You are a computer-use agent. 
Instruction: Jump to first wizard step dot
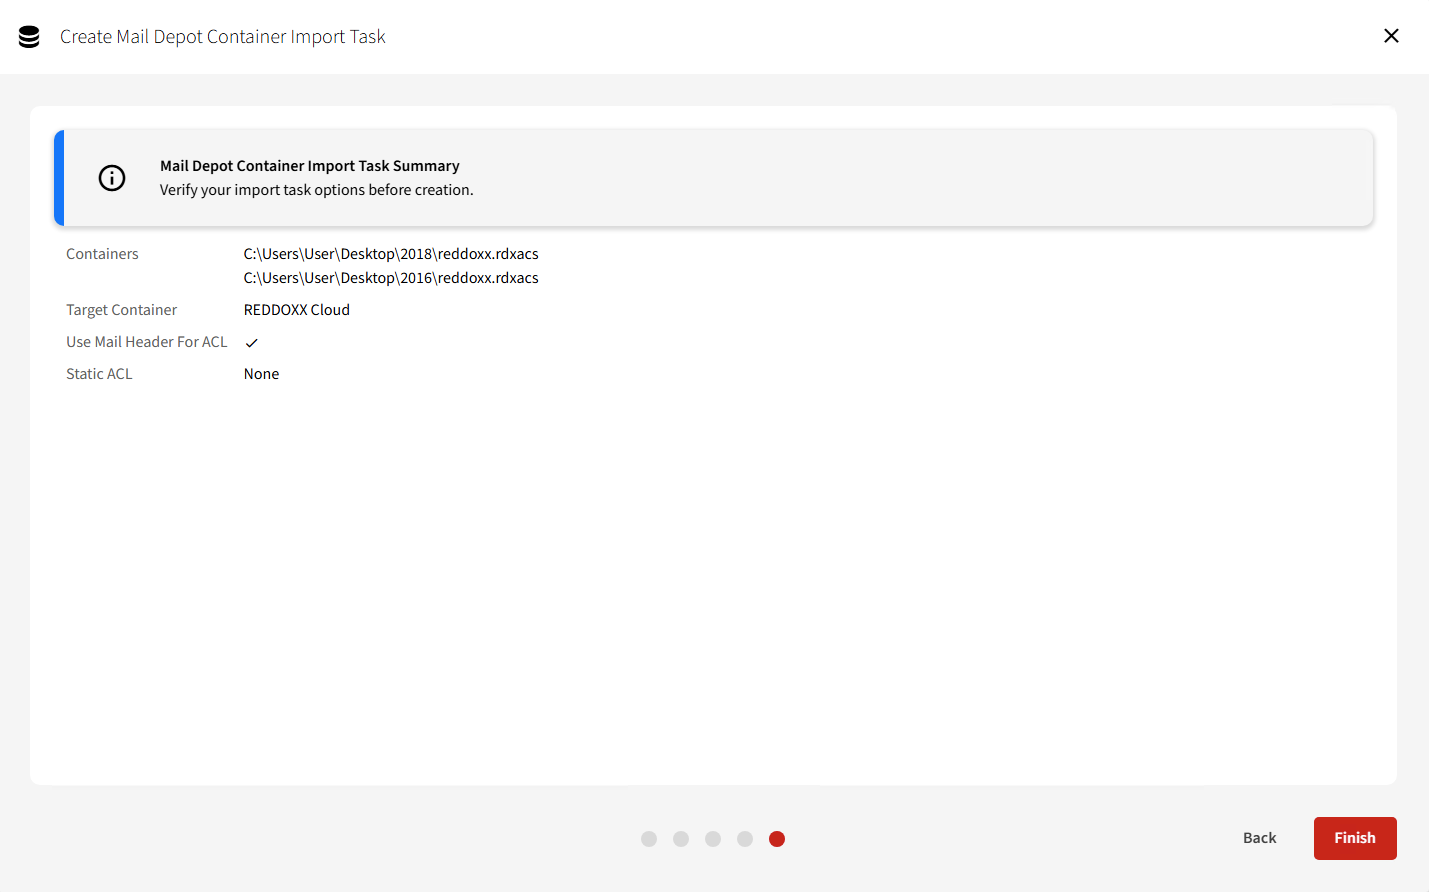click(x=649, y=839)
